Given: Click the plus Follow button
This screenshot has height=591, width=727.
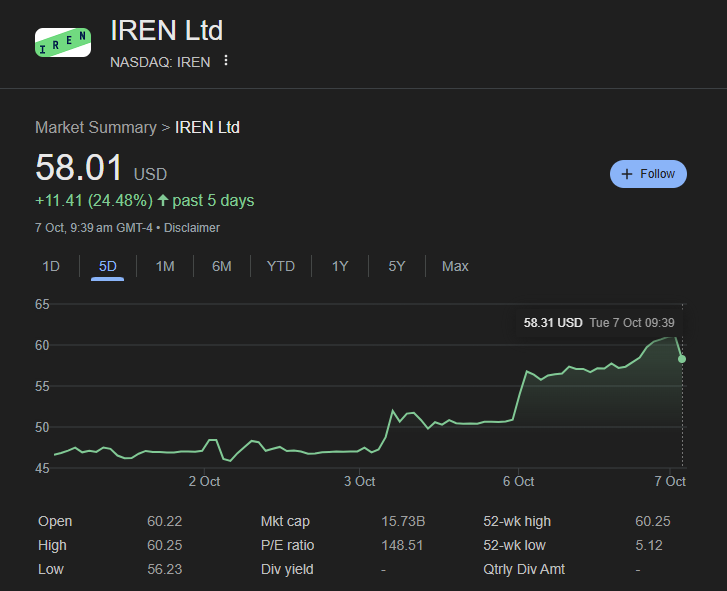Looking at the screenshot, I should 648,174.
